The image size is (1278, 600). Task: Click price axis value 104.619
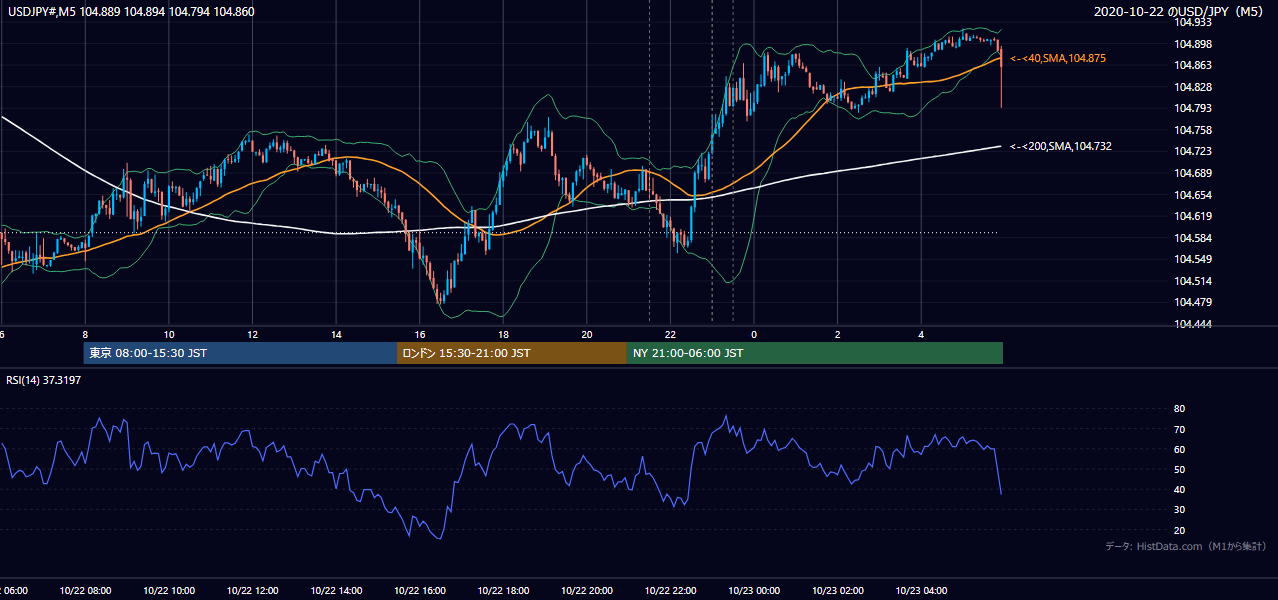click(1192, 216)
